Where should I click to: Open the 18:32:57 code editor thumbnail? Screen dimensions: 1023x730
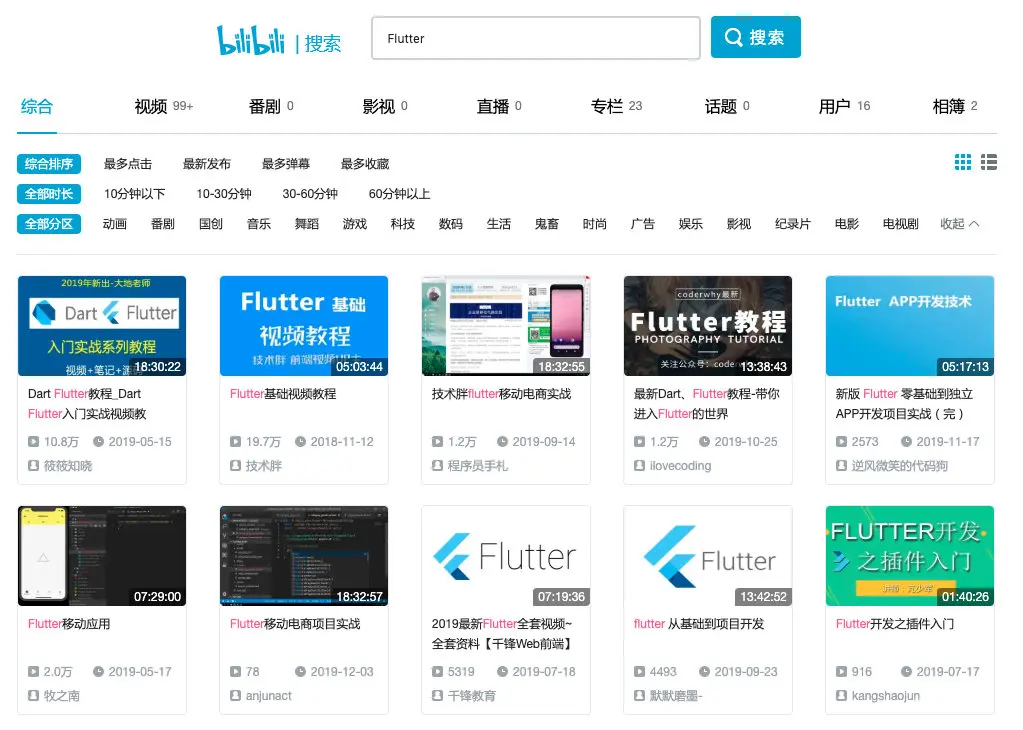(304, 556)
